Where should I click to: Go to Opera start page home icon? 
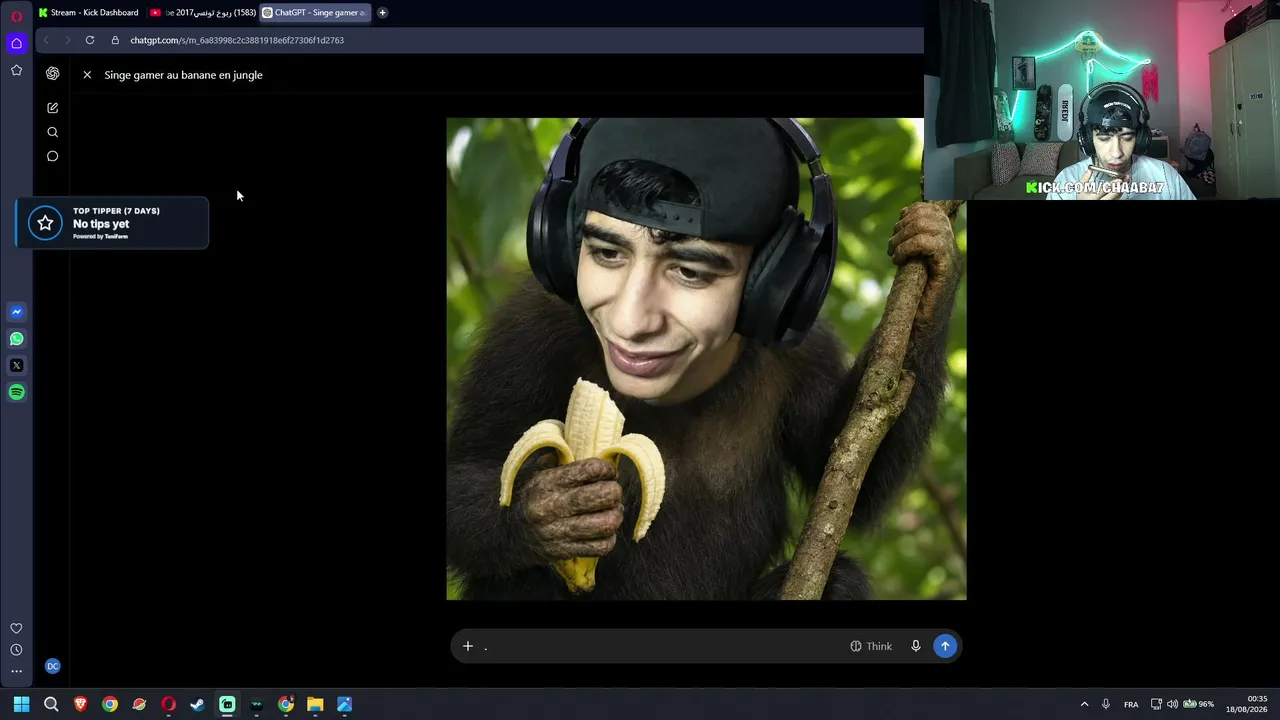16,43
